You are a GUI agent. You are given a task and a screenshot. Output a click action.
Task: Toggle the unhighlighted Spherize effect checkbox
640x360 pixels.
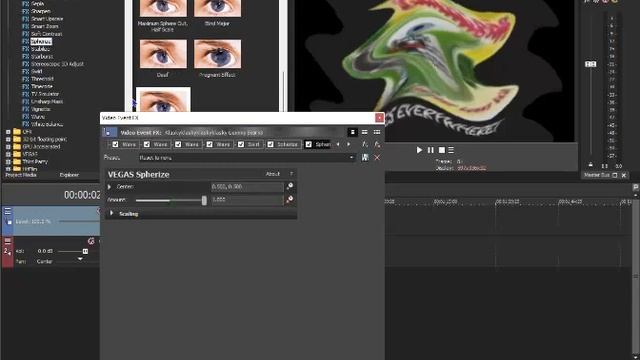[x=271, y=144]
